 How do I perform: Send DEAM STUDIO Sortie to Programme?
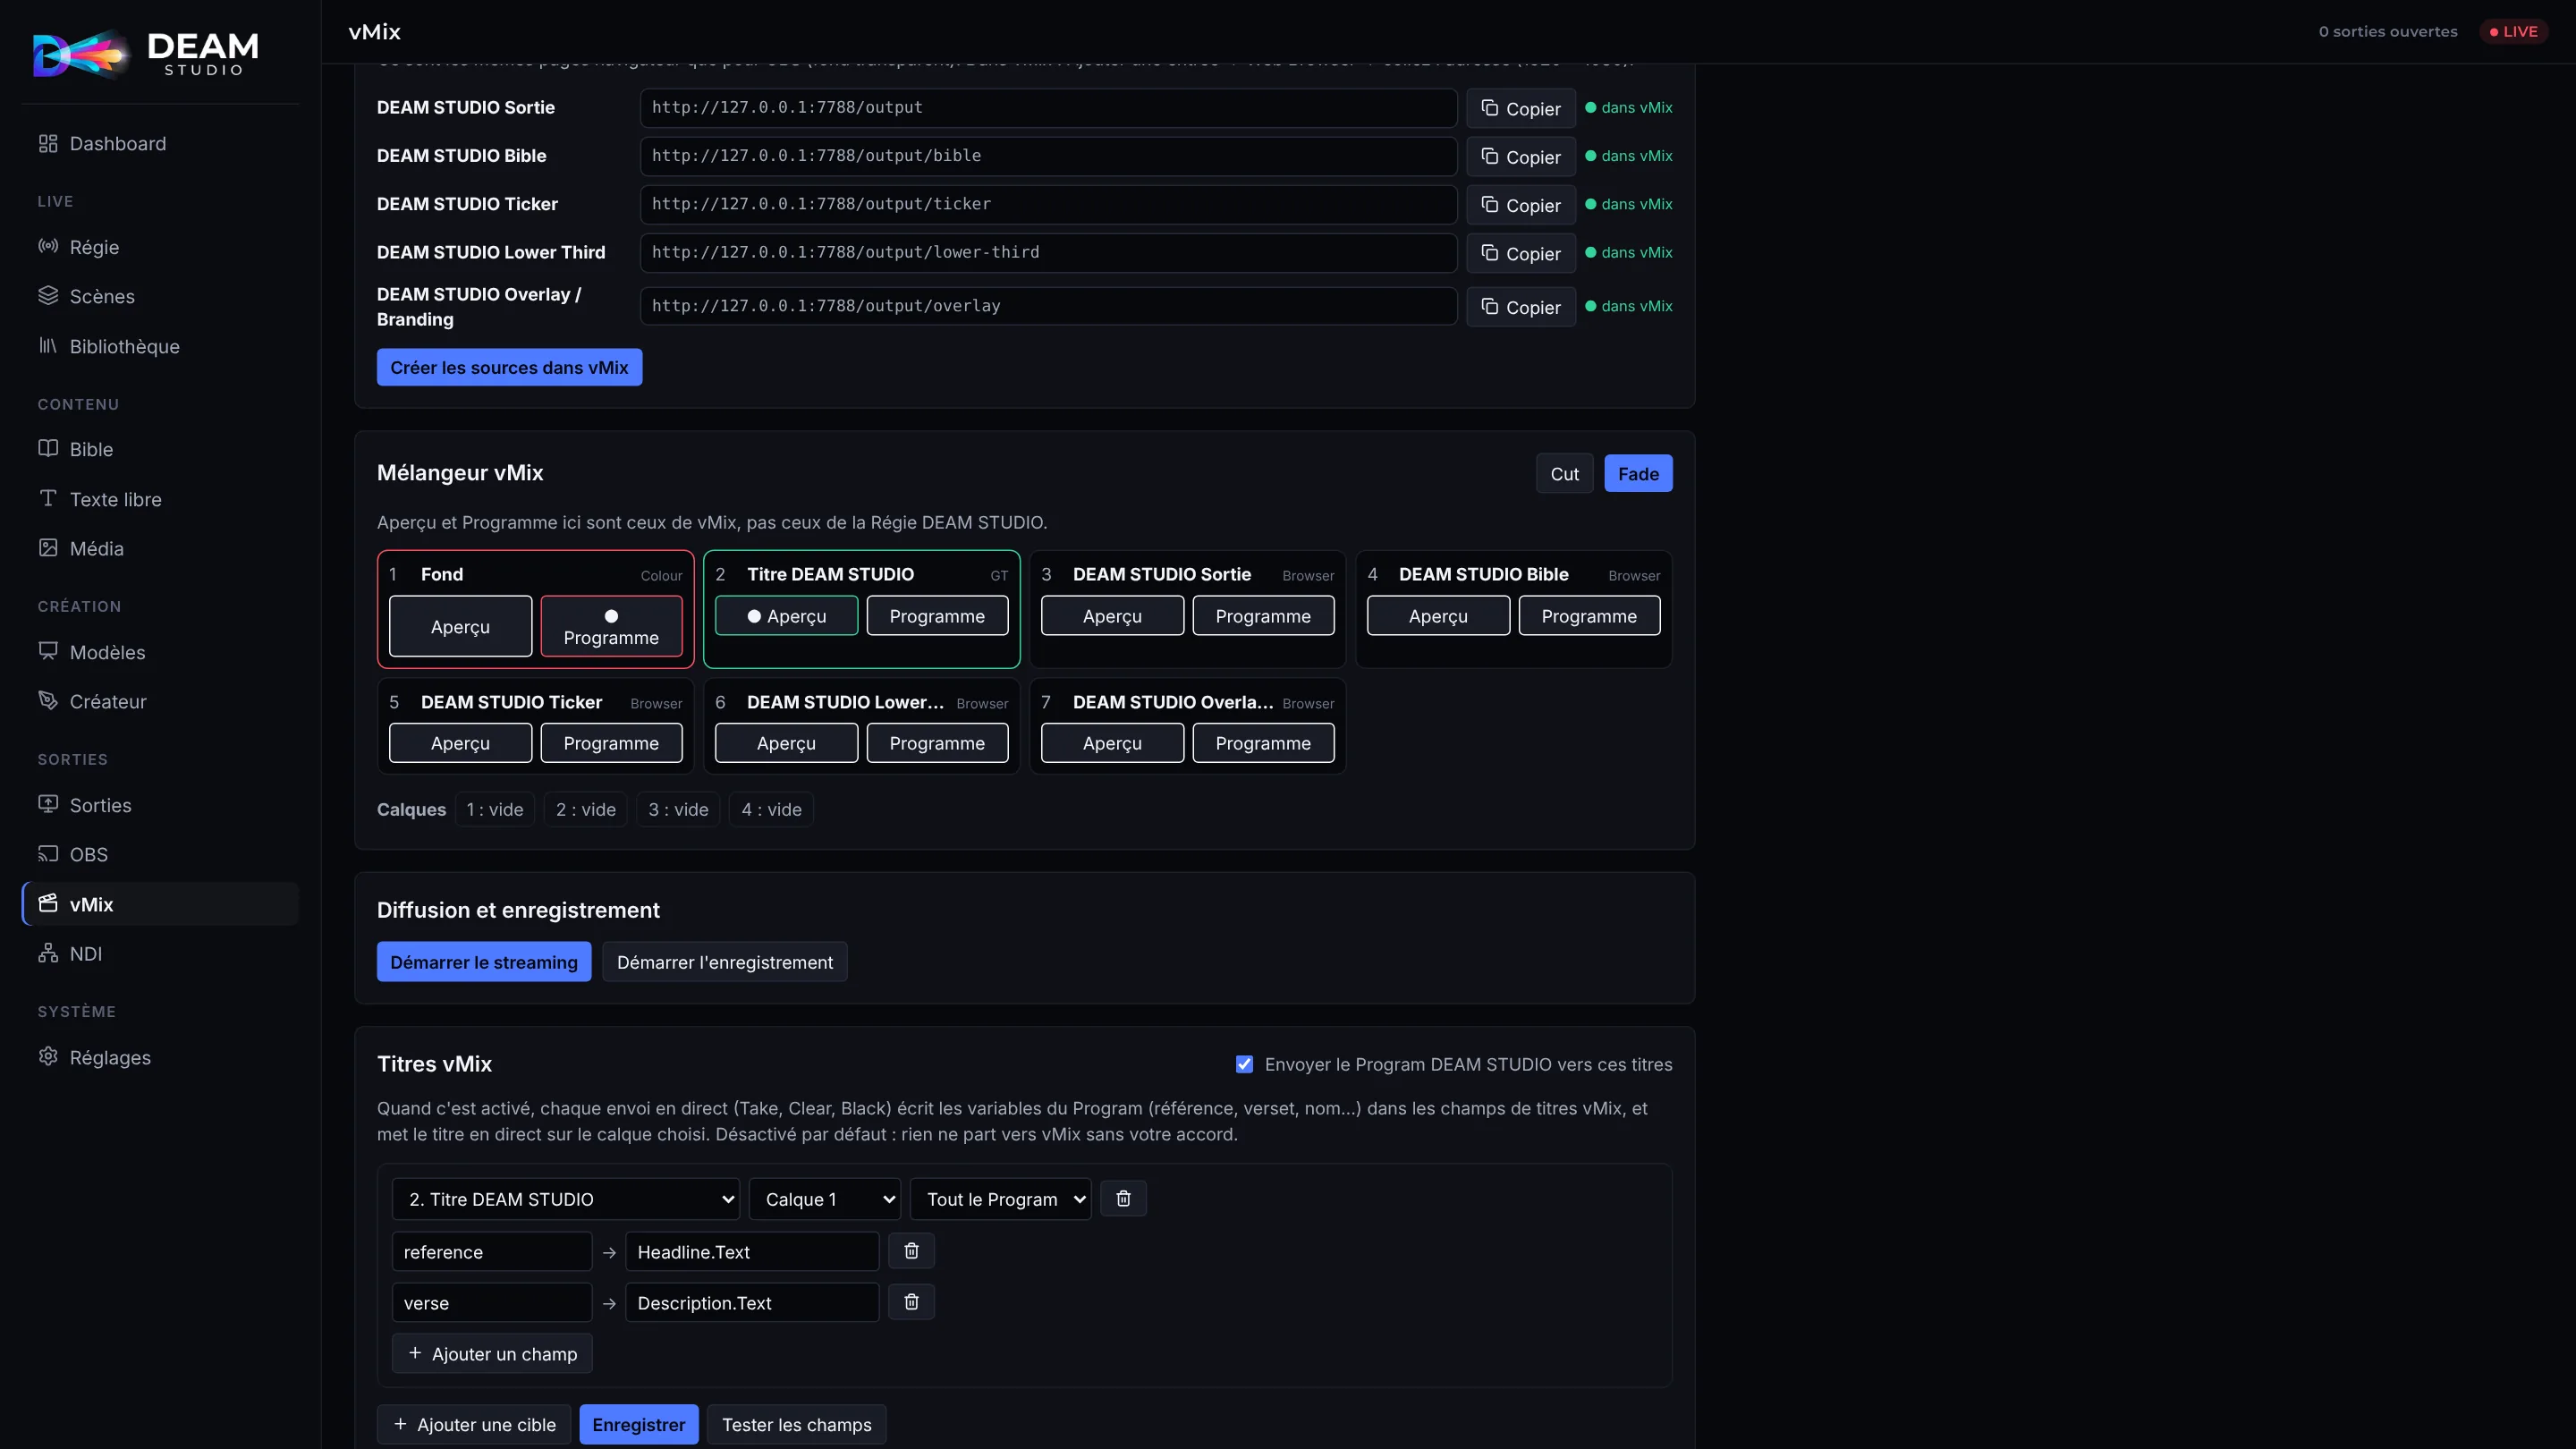(1263, 616)
